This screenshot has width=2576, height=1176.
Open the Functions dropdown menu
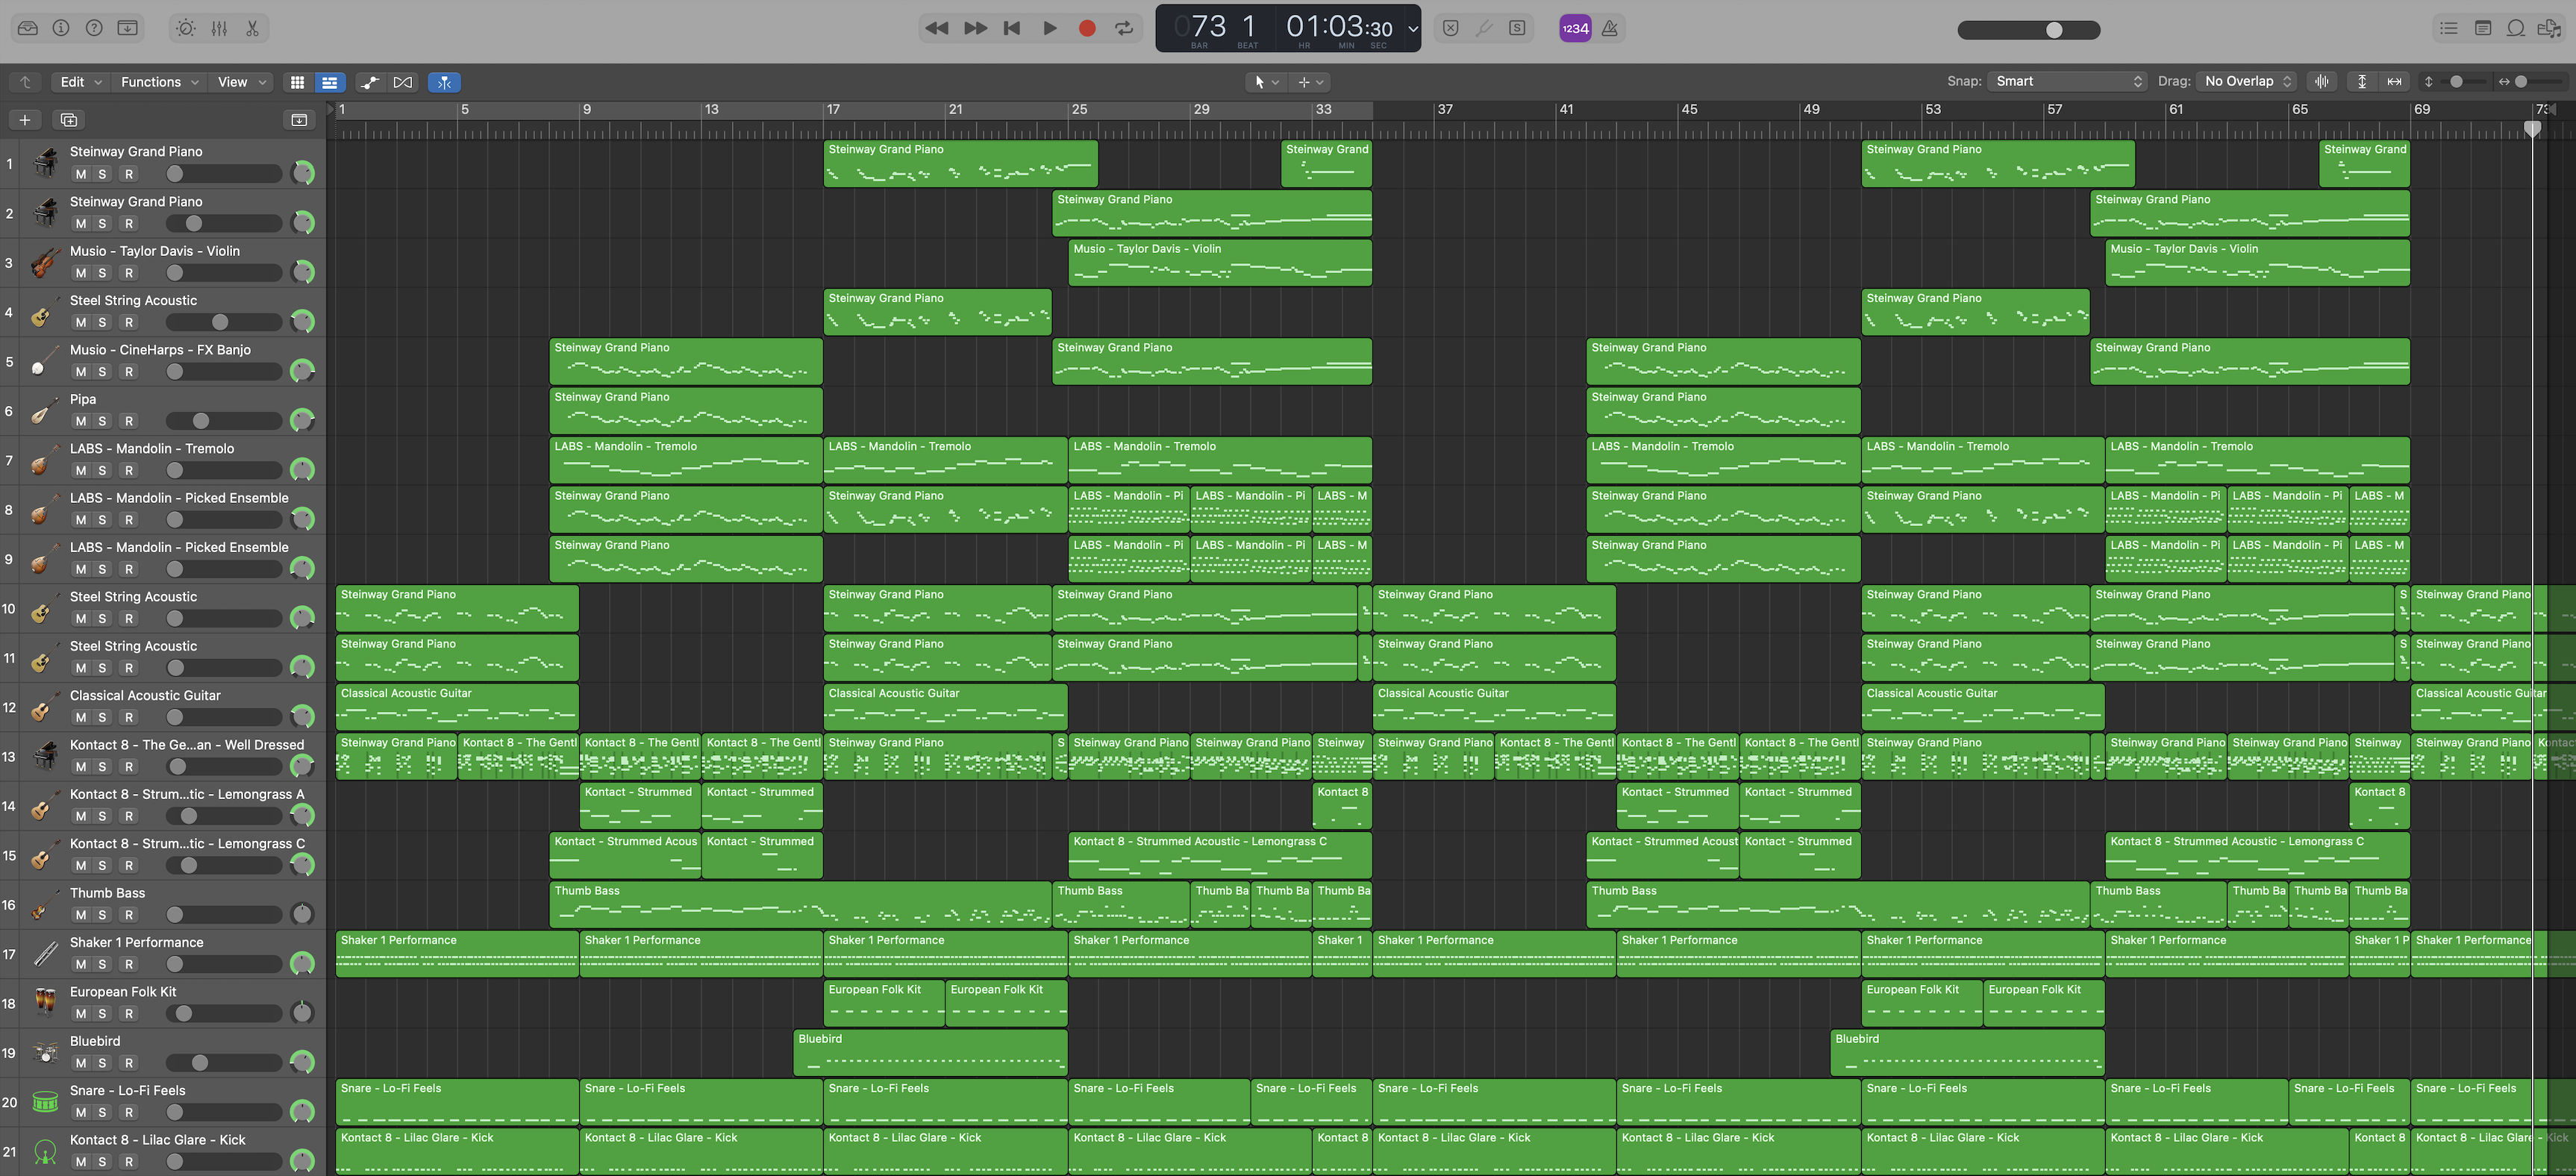(x=160, y=82)
